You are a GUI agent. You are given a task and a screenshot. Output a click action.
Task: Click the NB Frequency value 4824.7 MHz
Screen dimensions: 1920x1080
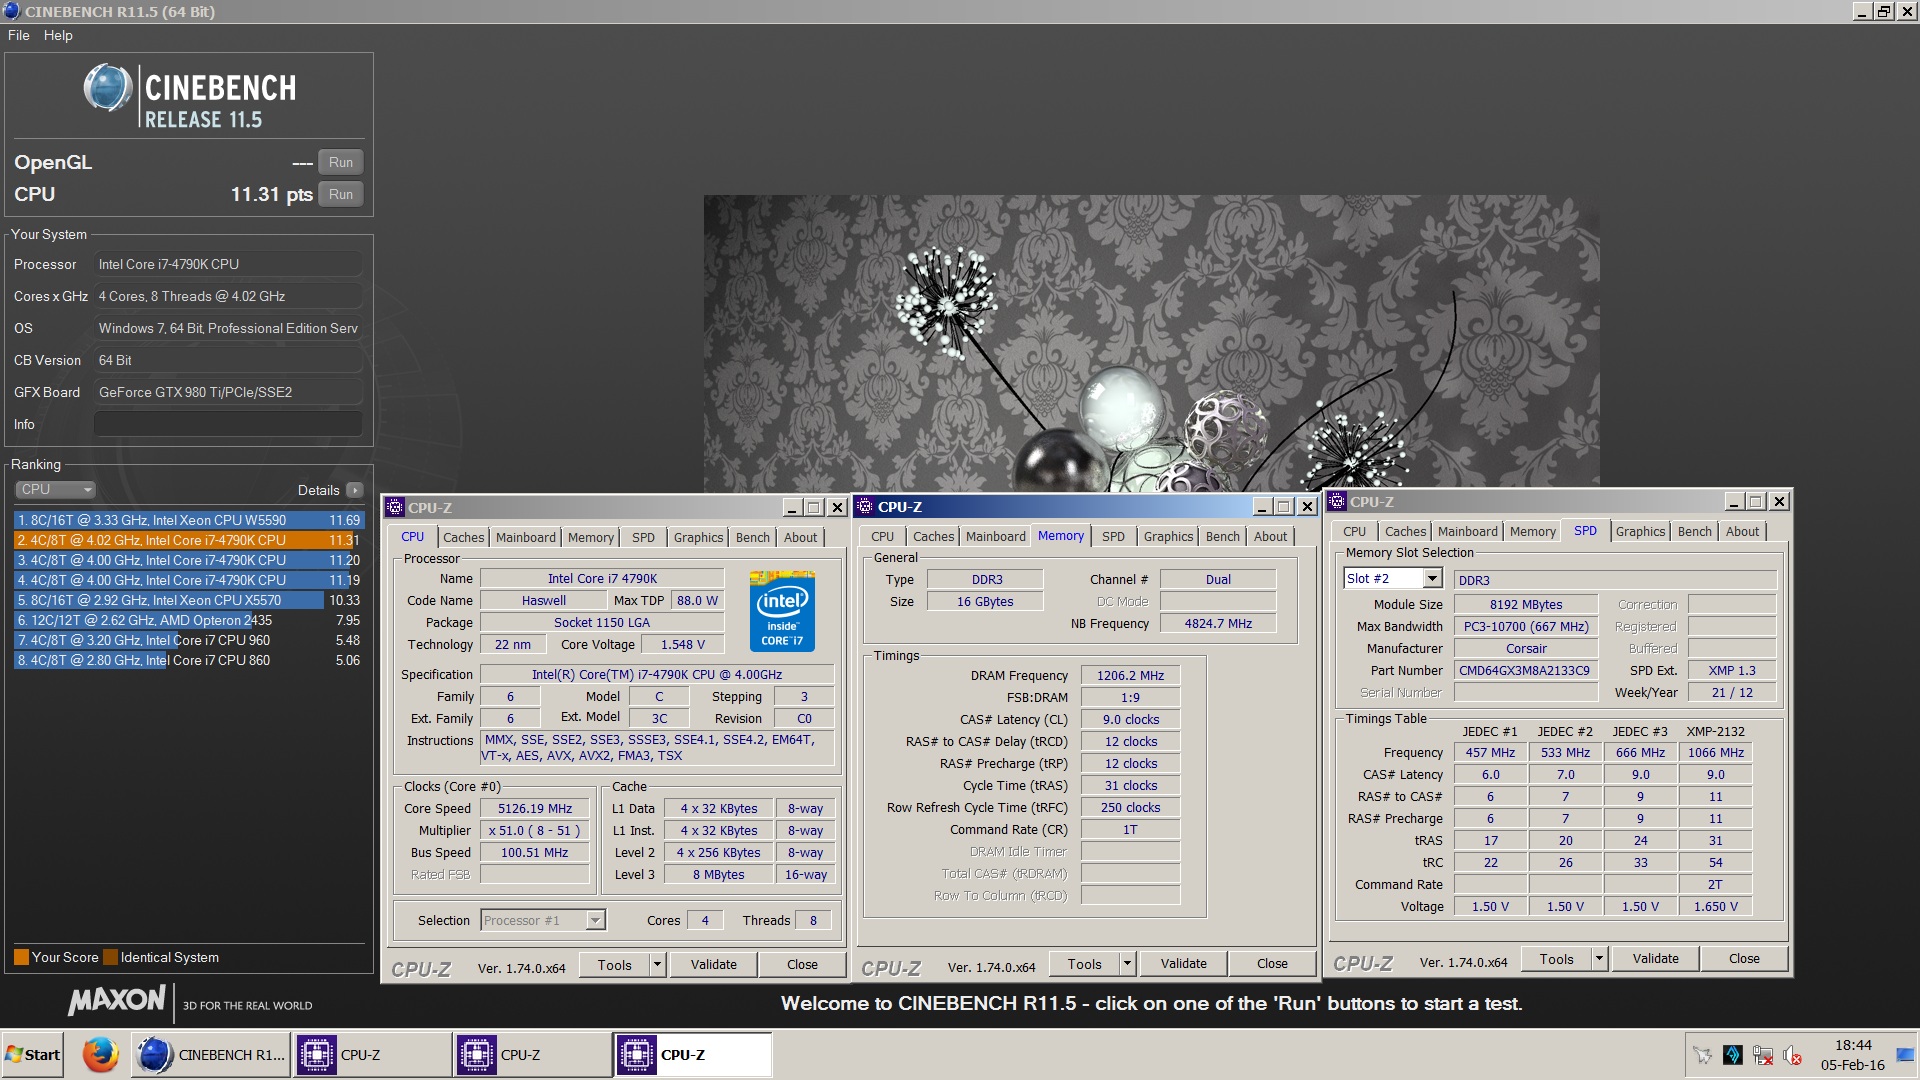(x=1218, y=623)
